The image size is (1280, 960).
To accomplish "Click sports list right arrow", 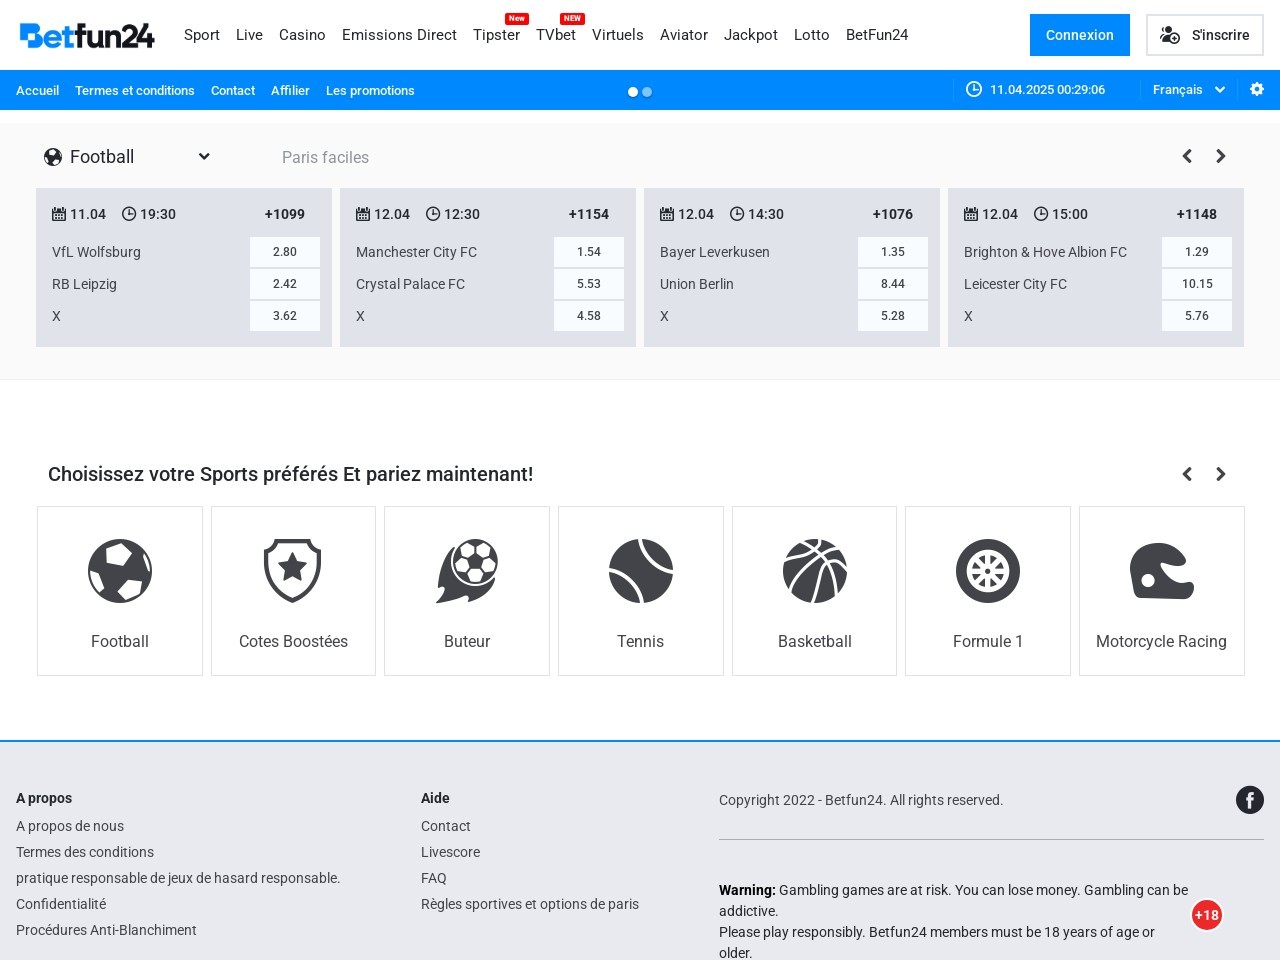I will [1221, 474].
